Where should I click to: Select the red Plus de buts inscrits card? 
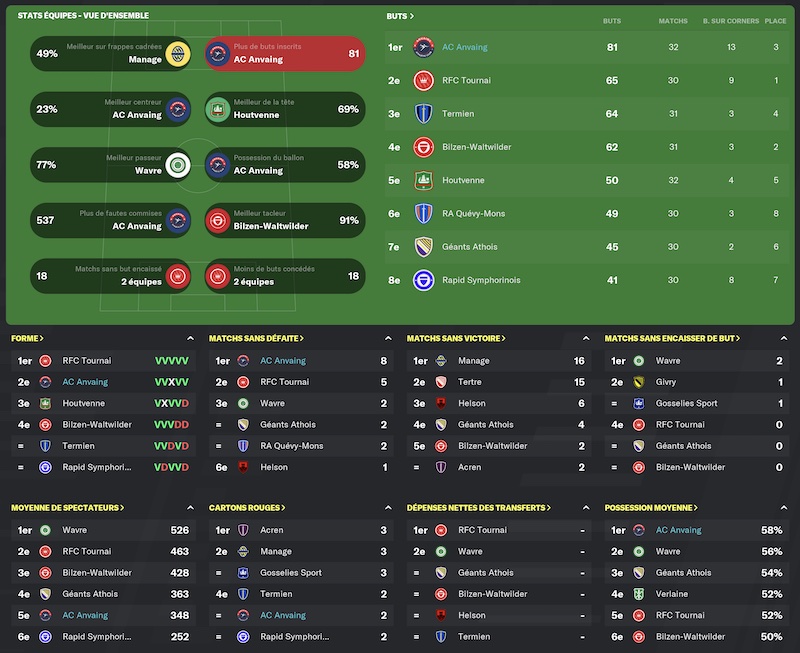pos(285,54)
